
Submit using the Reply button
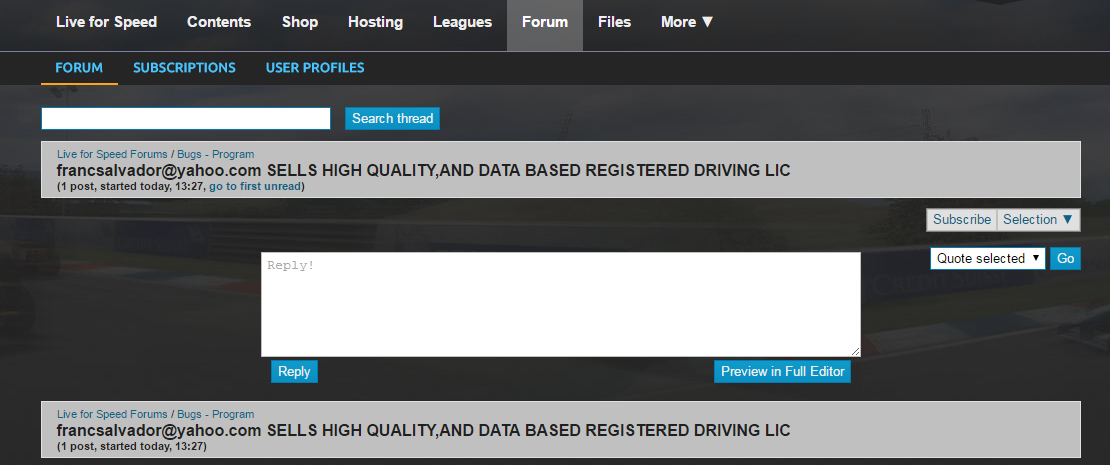294,372
